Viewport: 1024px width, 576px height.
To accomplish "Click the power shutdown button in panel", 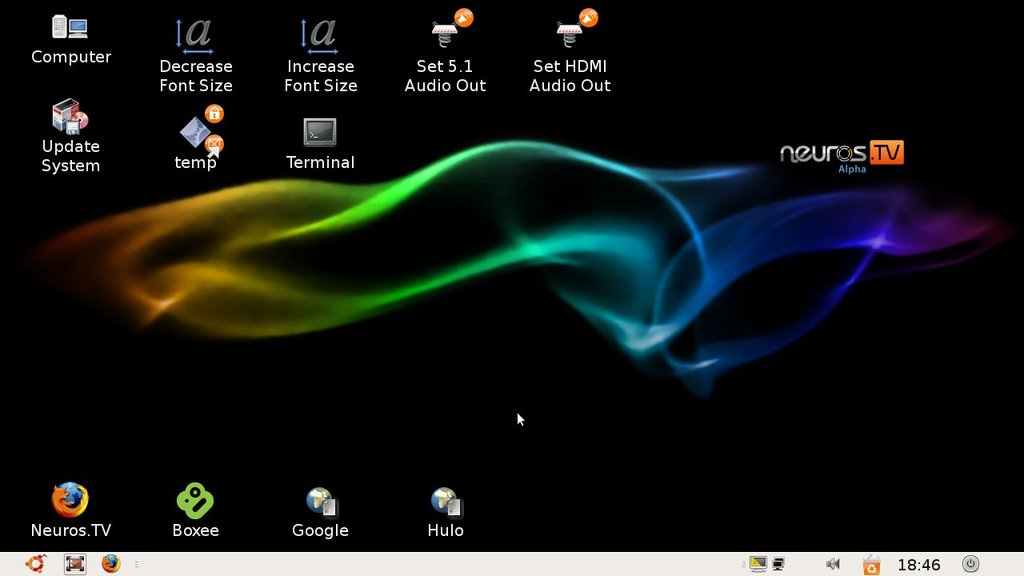I will 970,564.
